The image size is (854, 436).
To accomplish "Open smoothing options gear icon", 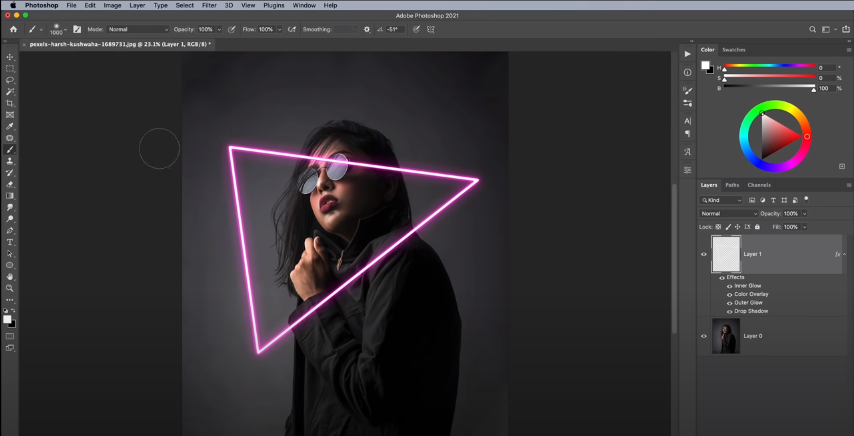I will point(367,30).
